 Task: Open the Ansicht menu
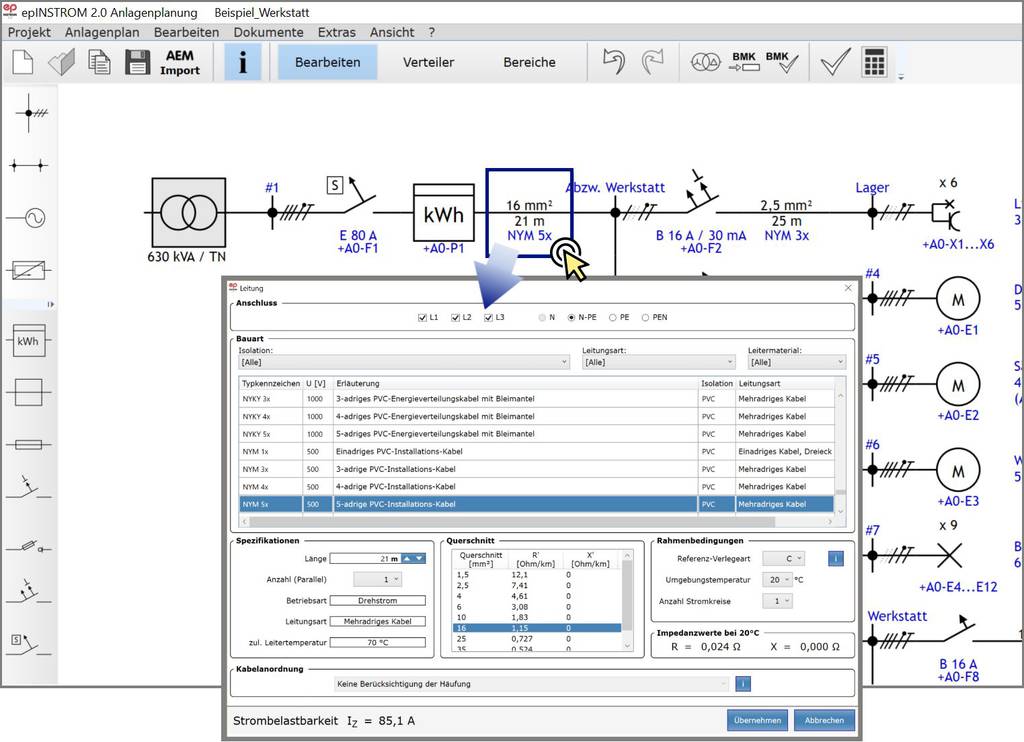point(392,32)
